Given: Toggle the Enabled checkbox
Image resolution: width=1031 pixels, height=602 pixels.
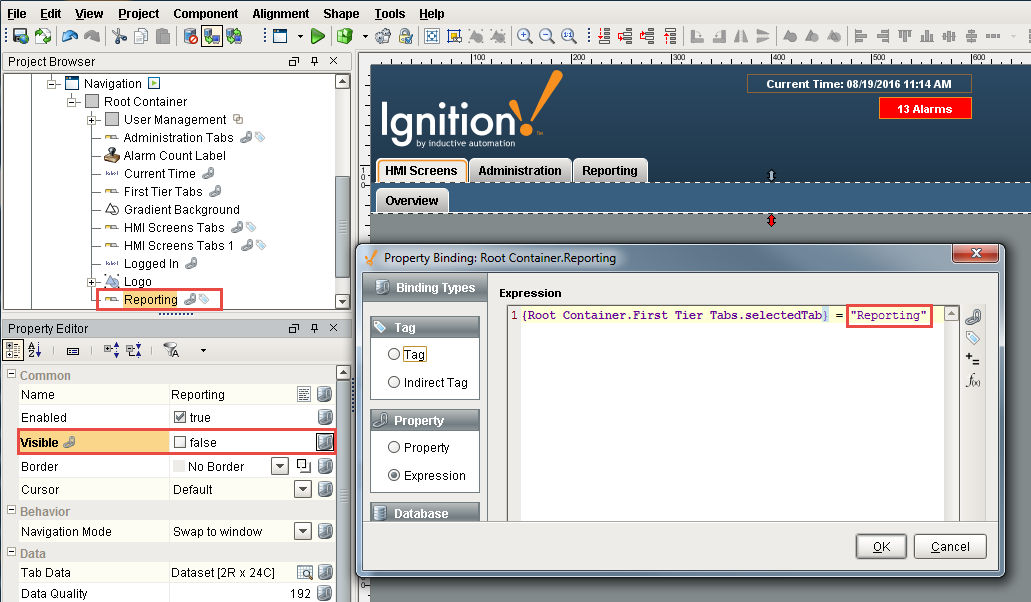Looking at the screenshot, I should click(x=180, y=417).
